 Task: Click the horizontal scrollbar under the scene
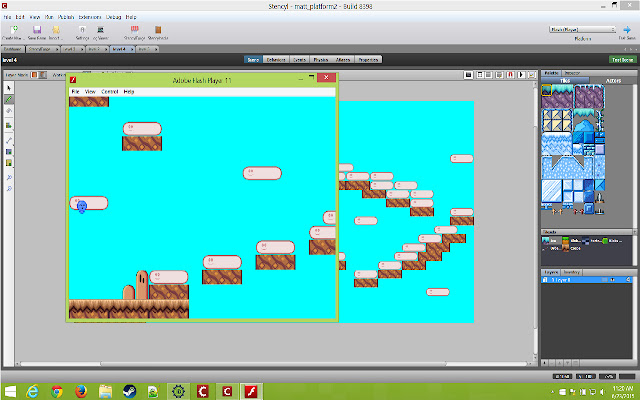273,364
